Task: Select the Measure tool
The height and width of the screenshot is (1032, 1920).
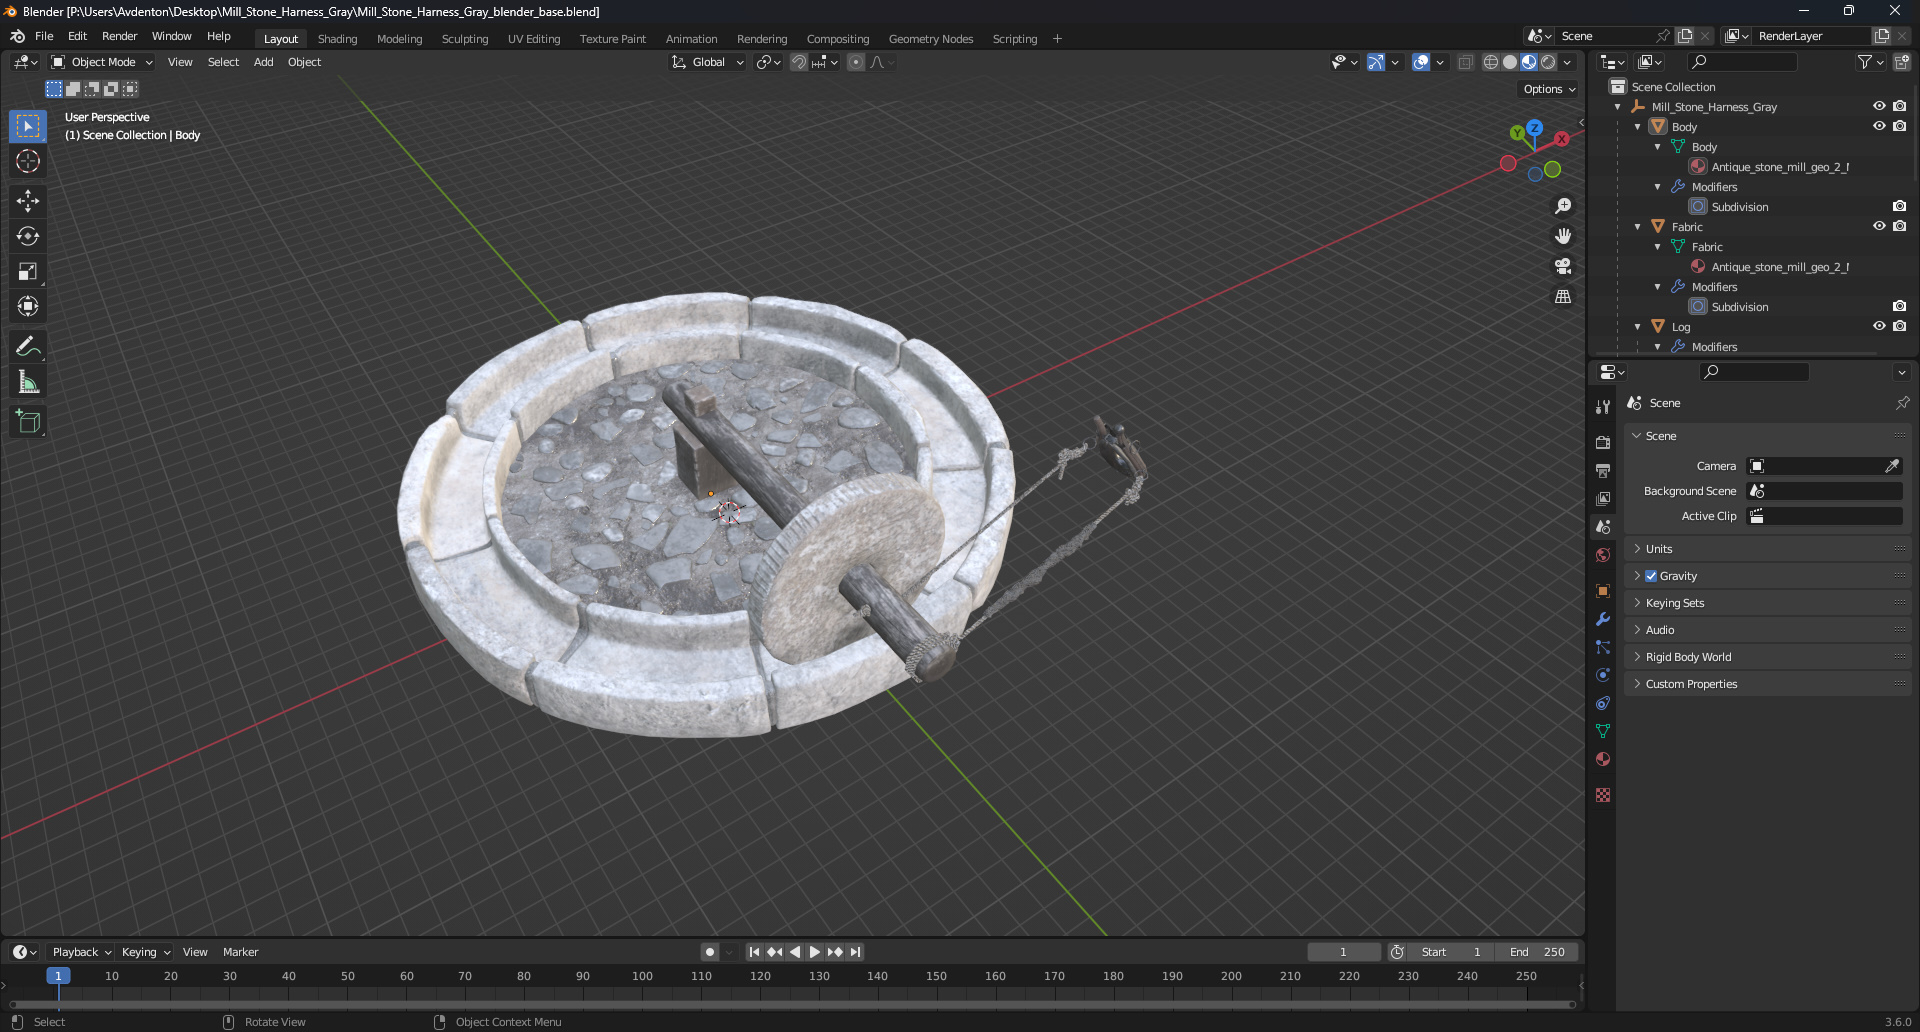Action: click(x=28, y=382)
